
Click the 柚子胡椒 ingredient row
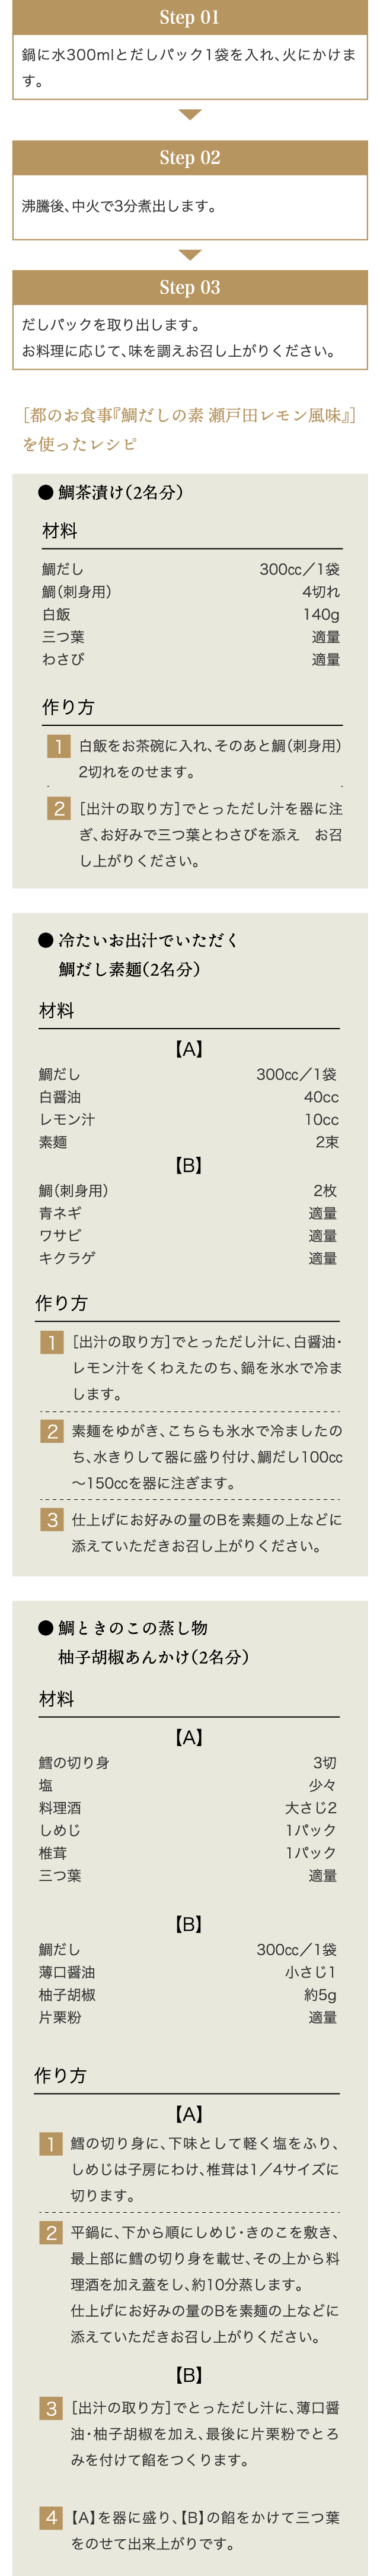tap(188, 1995)
